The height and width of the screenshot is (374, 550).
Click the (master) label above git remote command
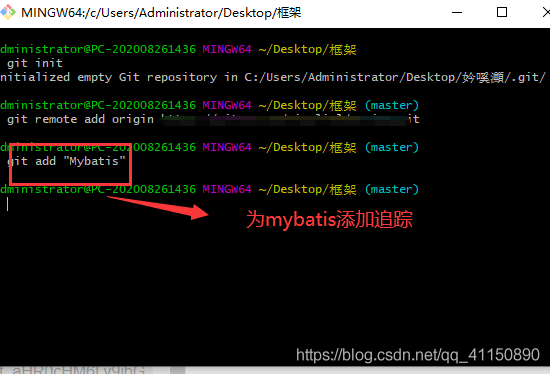pyautogui.click(x=392, y=105)
